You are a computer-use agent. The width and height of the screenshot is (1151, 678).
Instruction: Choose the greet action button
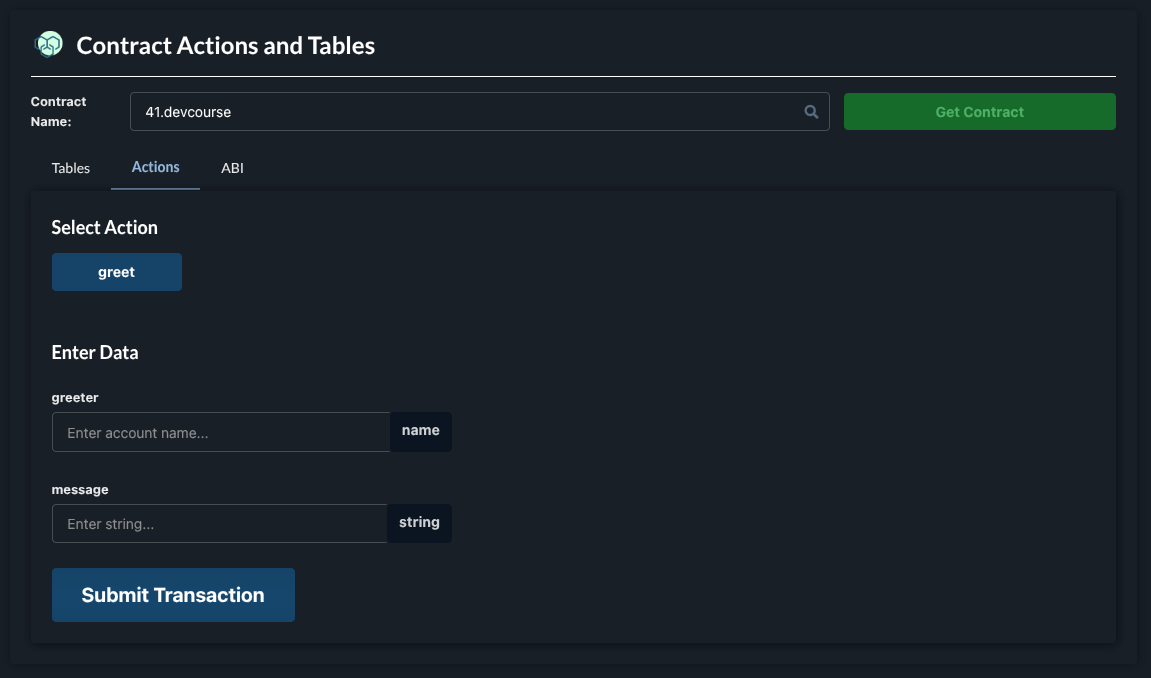click(x=117, y=272)
